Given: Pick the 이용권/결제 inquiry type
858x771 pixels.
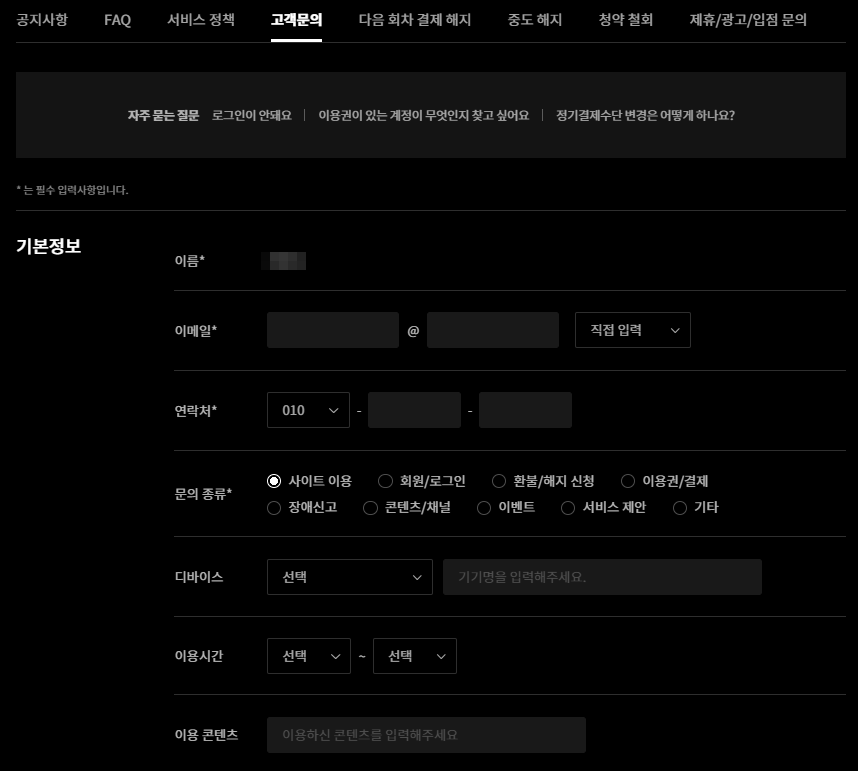Looking at the screenshot, I should pos(627,481).
